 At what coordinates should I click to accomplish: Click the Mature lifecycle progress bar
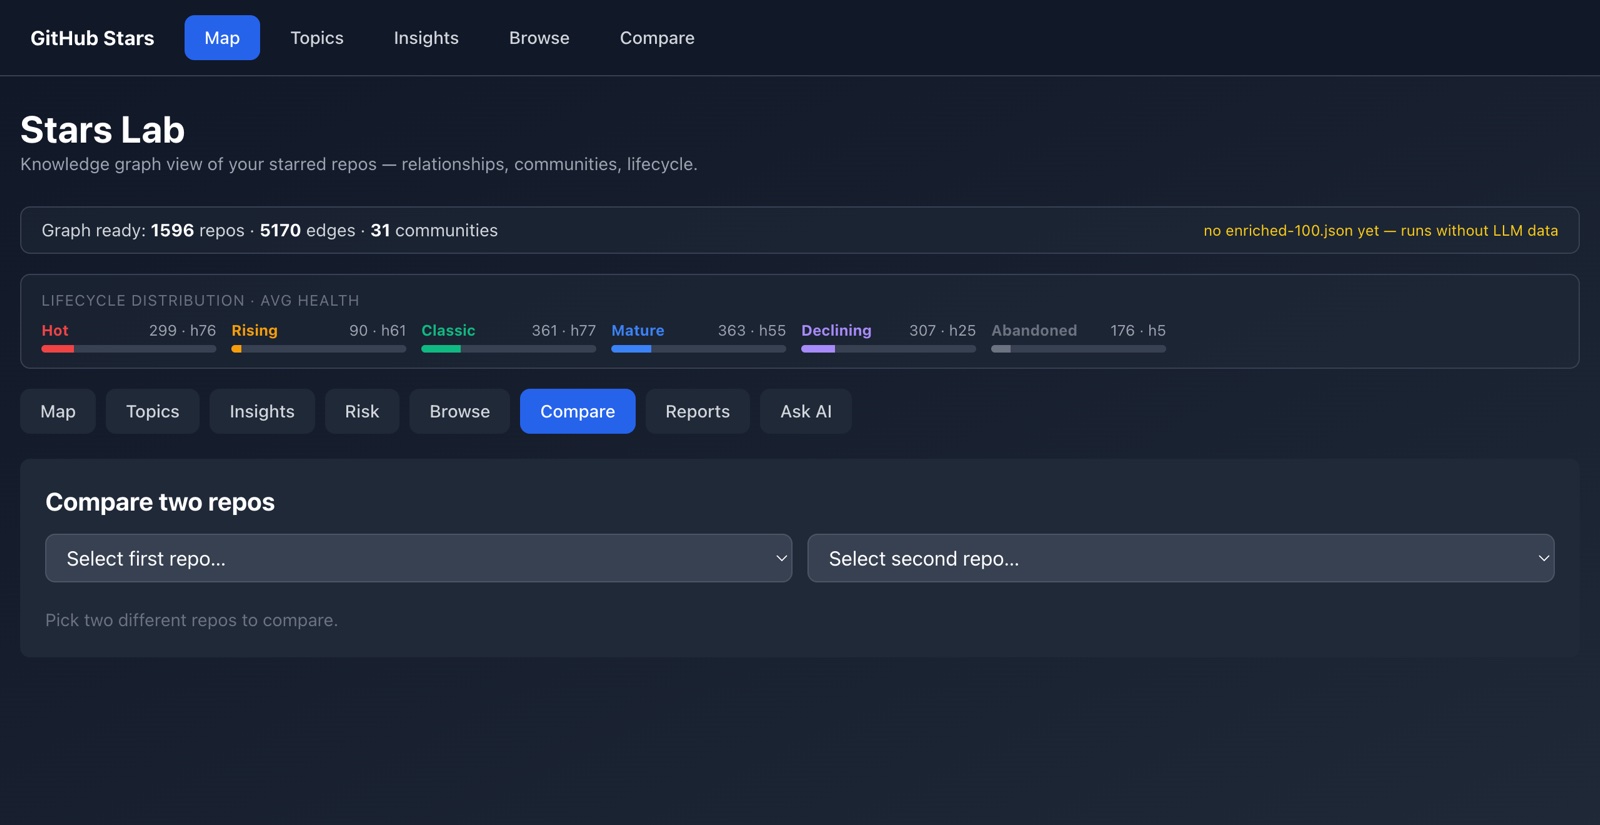tap(699, 349)
